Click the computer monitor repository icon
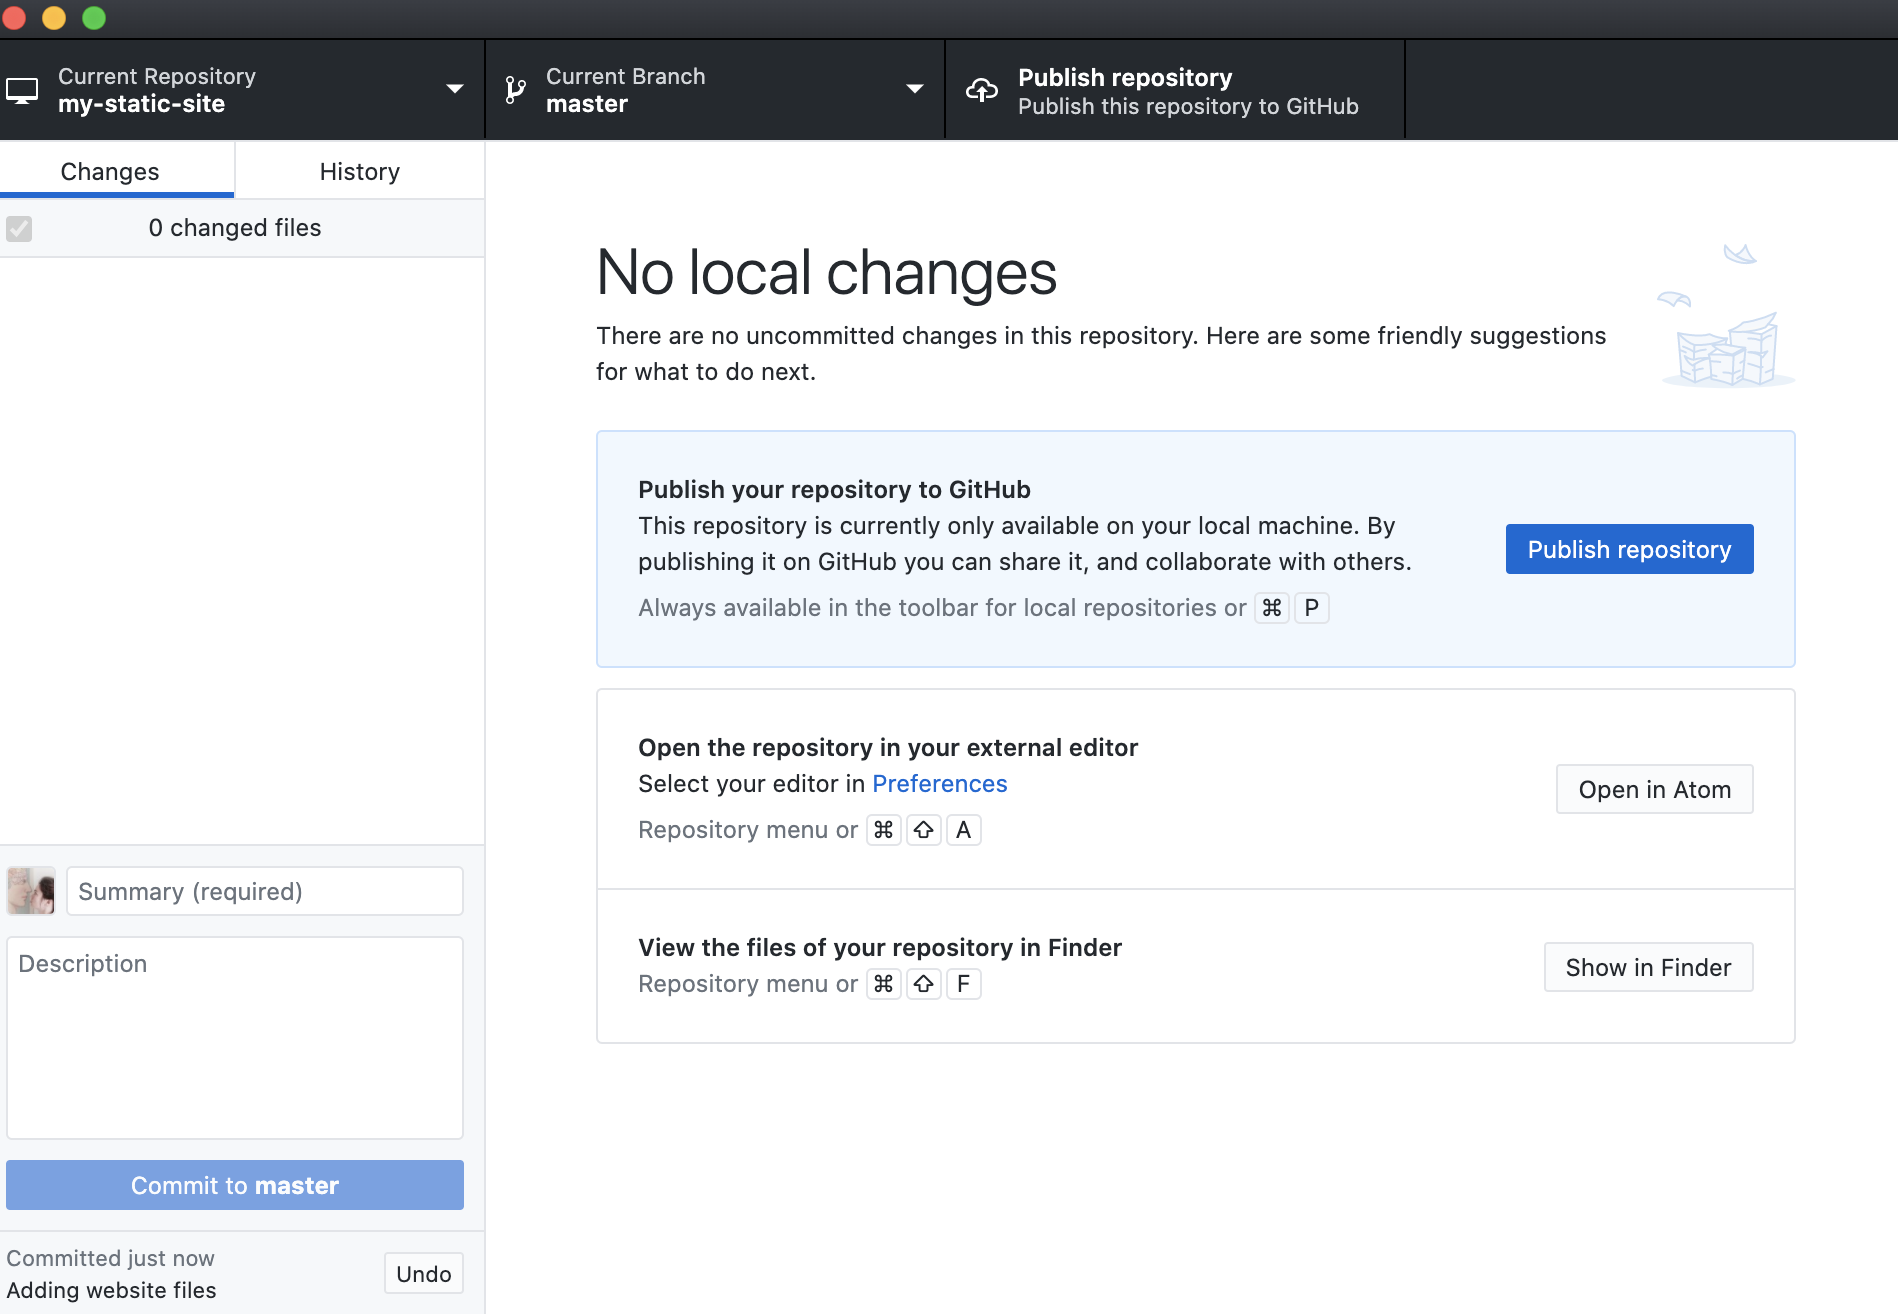1898x1314 pixels. click(x=22, y=91)
